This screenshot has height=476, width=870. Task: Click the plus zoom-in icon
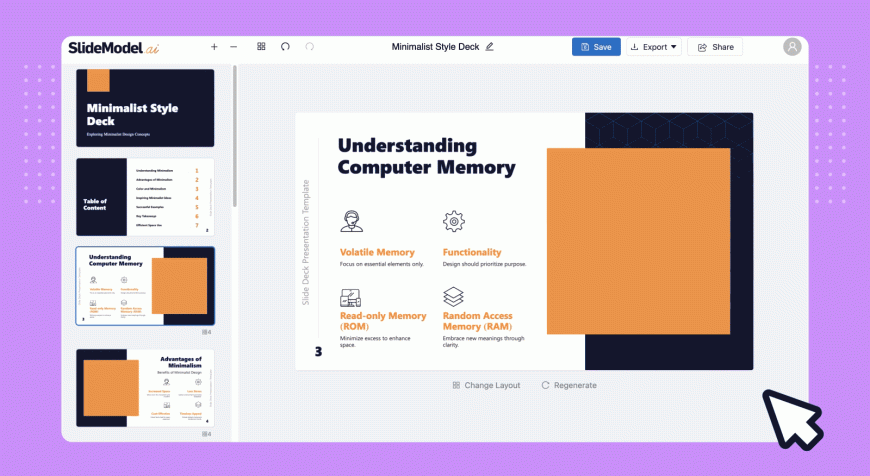214,47
